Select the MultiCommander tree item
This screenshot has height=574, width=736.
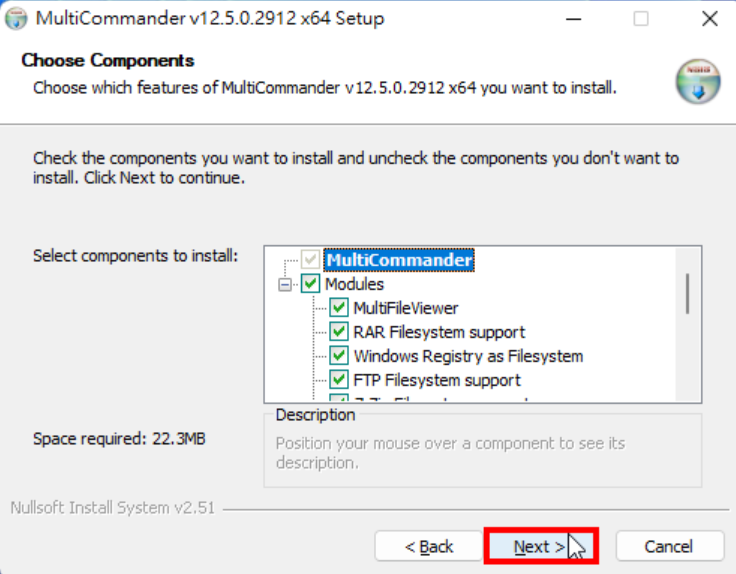click(399, 260)
